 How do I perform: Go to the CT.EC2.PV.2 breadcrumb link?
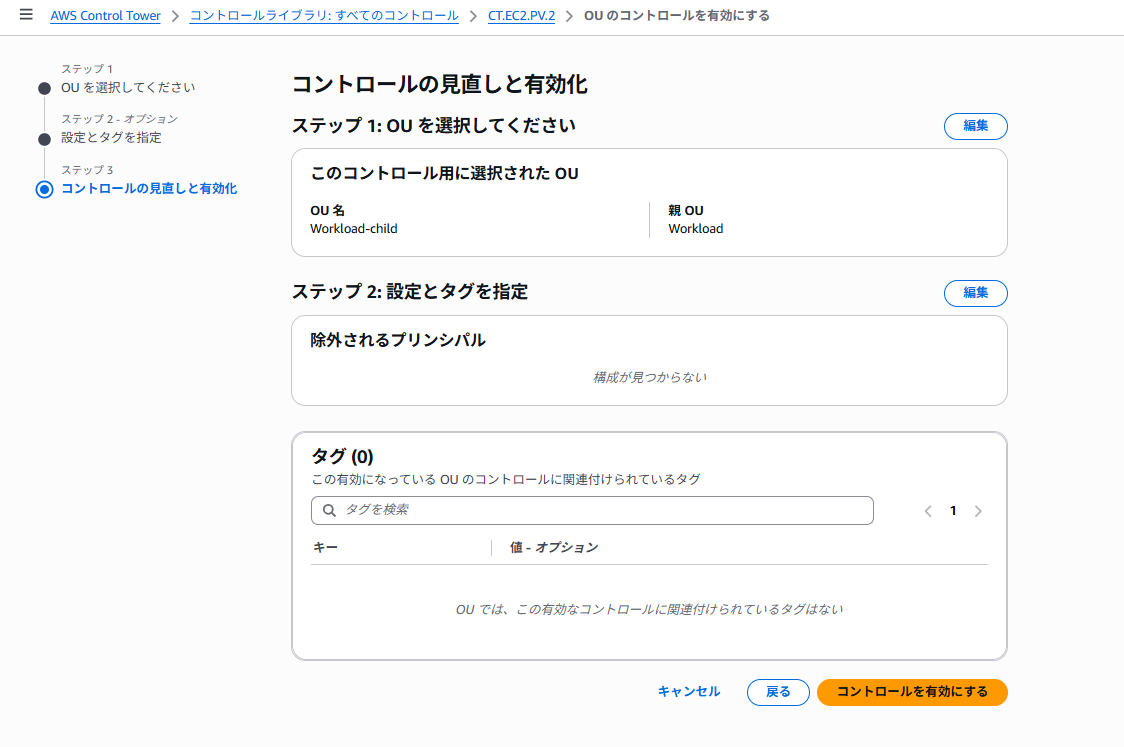click(522, 16)
